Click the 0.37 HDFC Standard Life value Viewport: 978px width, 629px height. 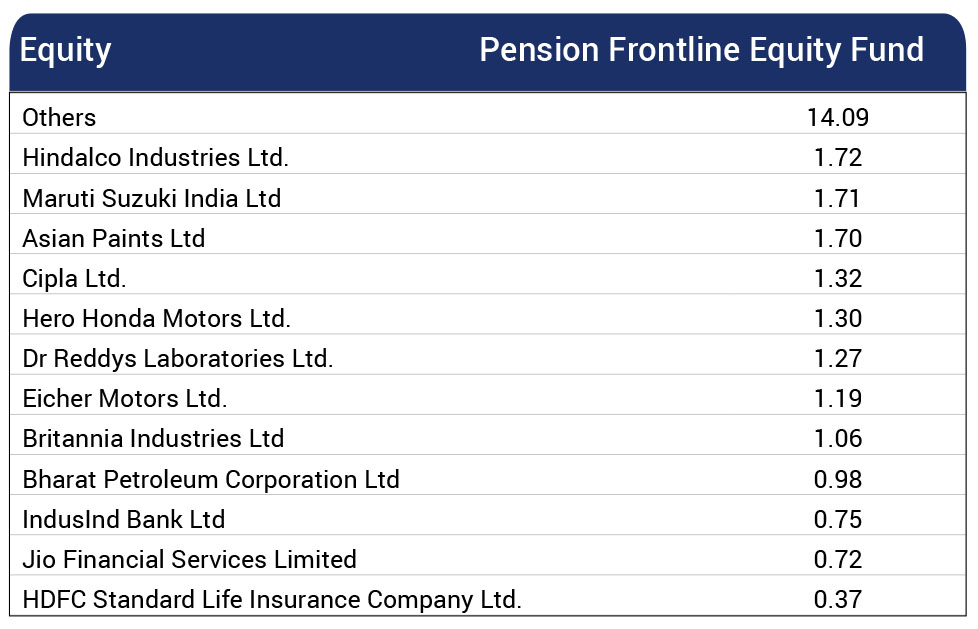(838, 599)
